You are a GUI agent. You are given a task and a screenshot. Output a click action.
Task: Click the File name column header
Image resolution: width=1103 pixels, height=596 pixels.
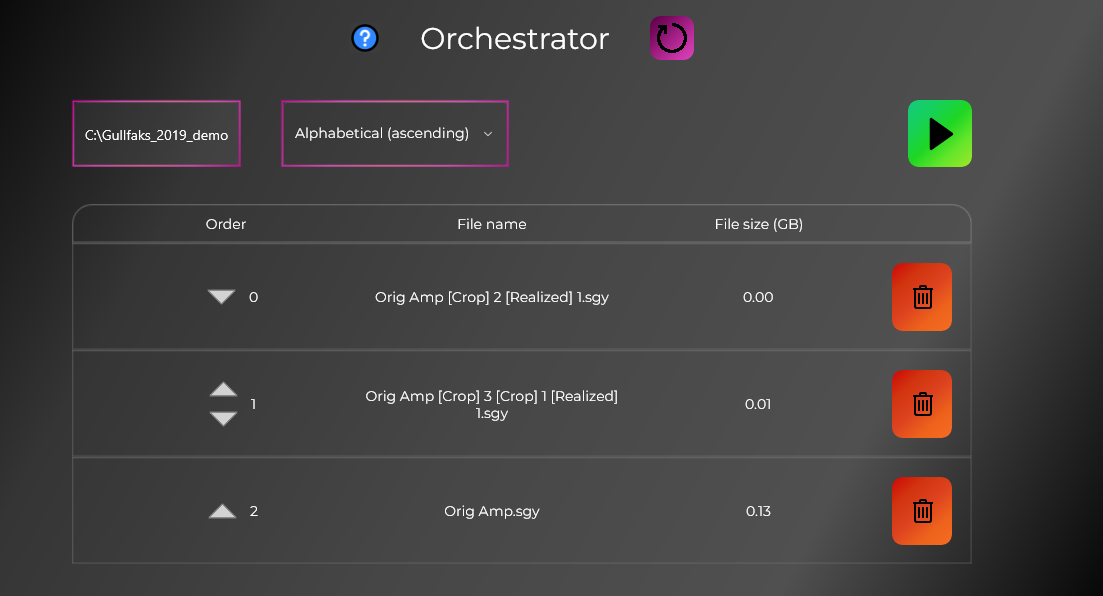(x=492, y=224)
